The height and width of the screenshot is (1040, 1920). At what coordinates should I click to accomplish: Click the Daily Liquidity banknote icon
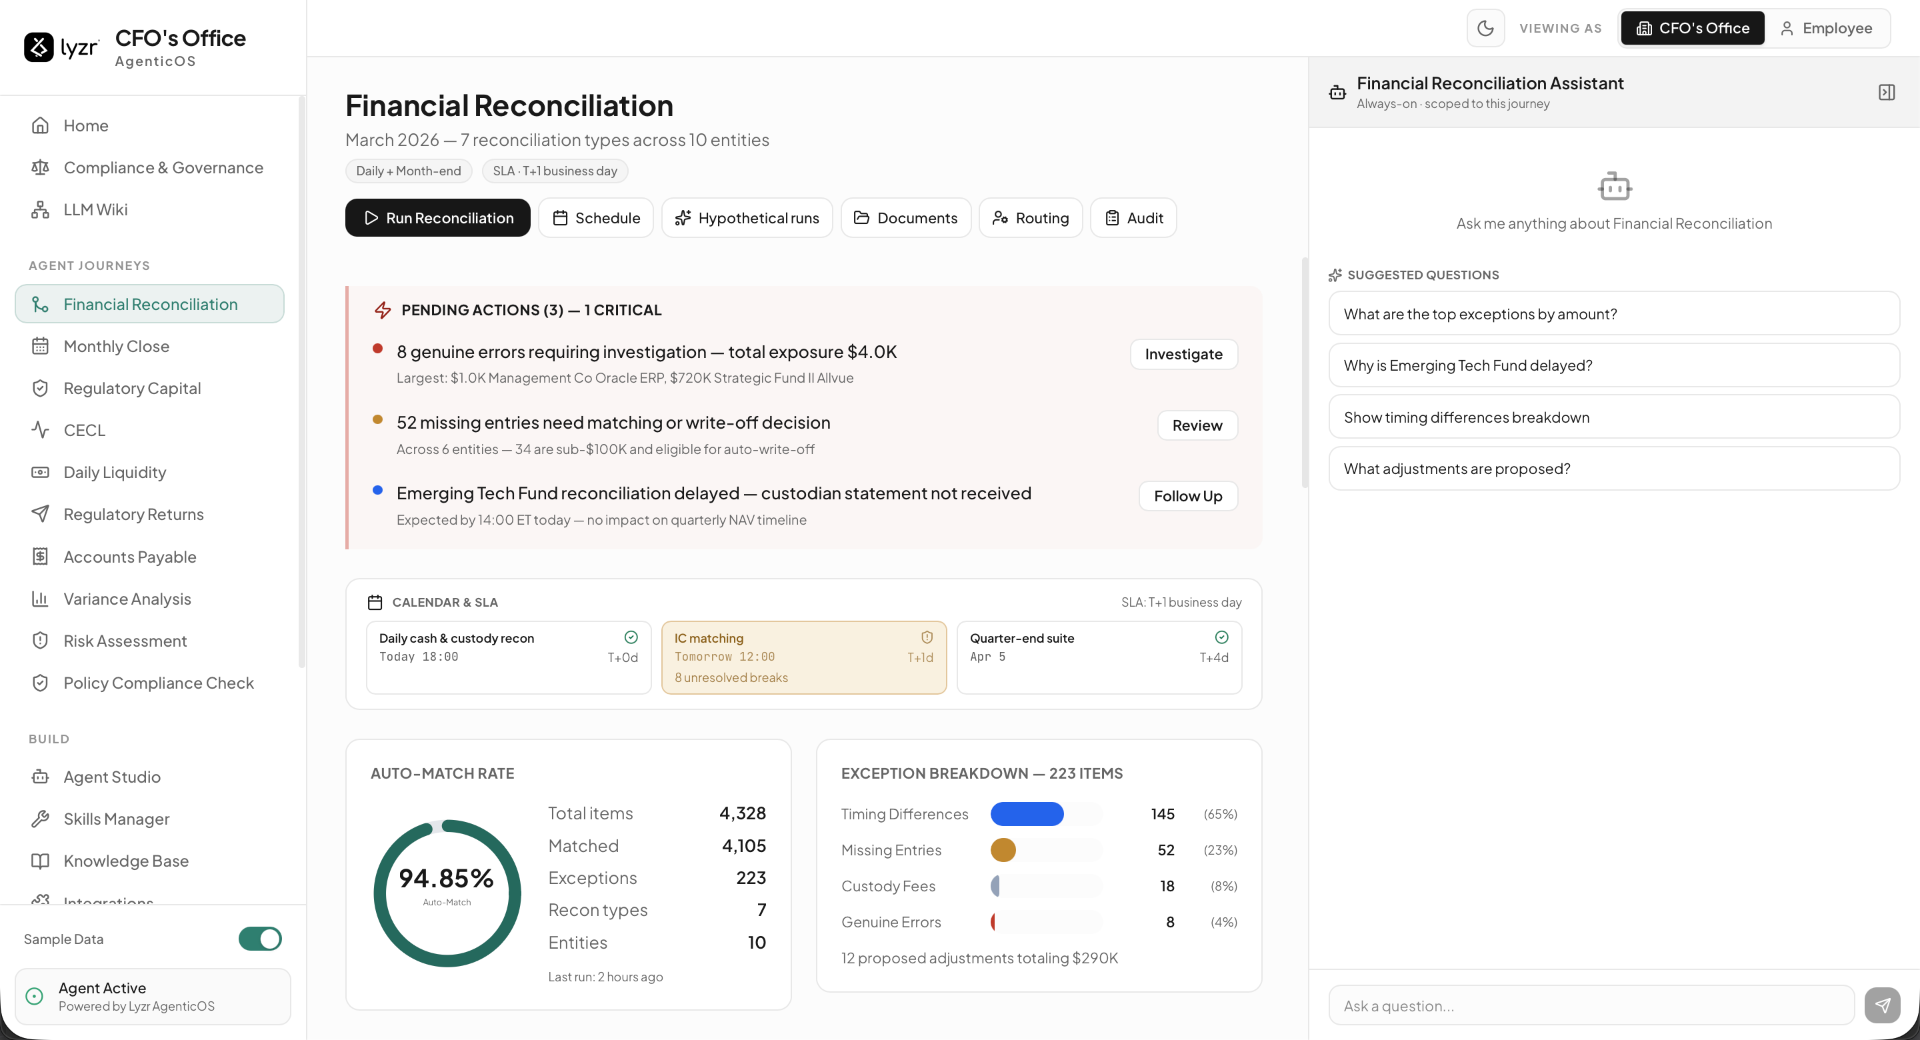pyautogui.click(x=40, y=472)
